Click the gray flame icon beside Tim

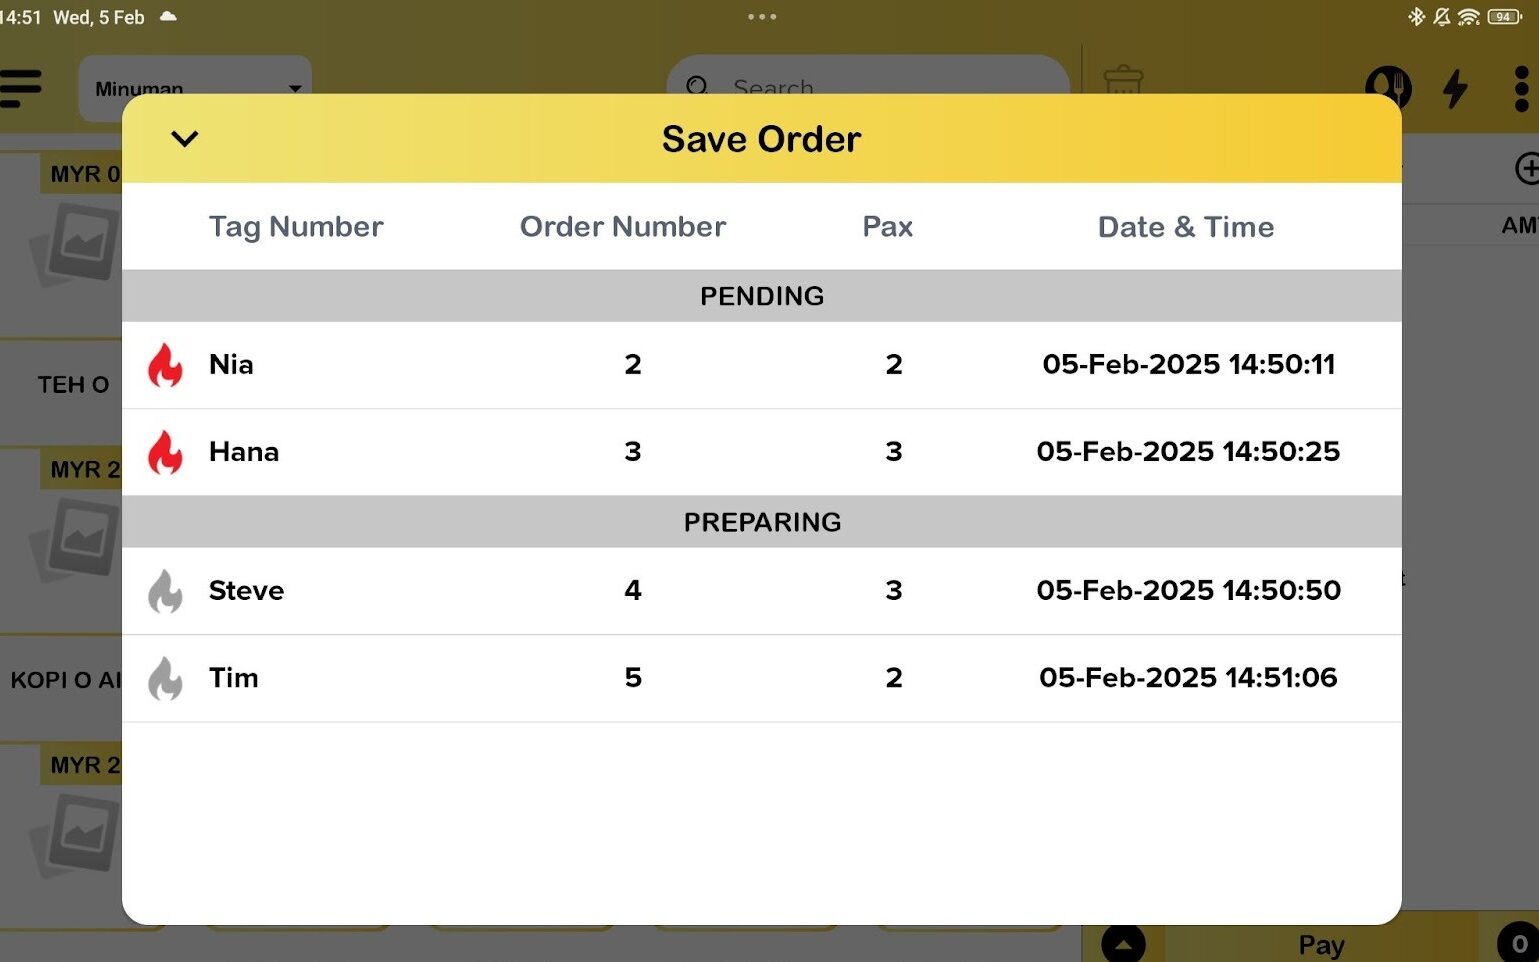166,678
